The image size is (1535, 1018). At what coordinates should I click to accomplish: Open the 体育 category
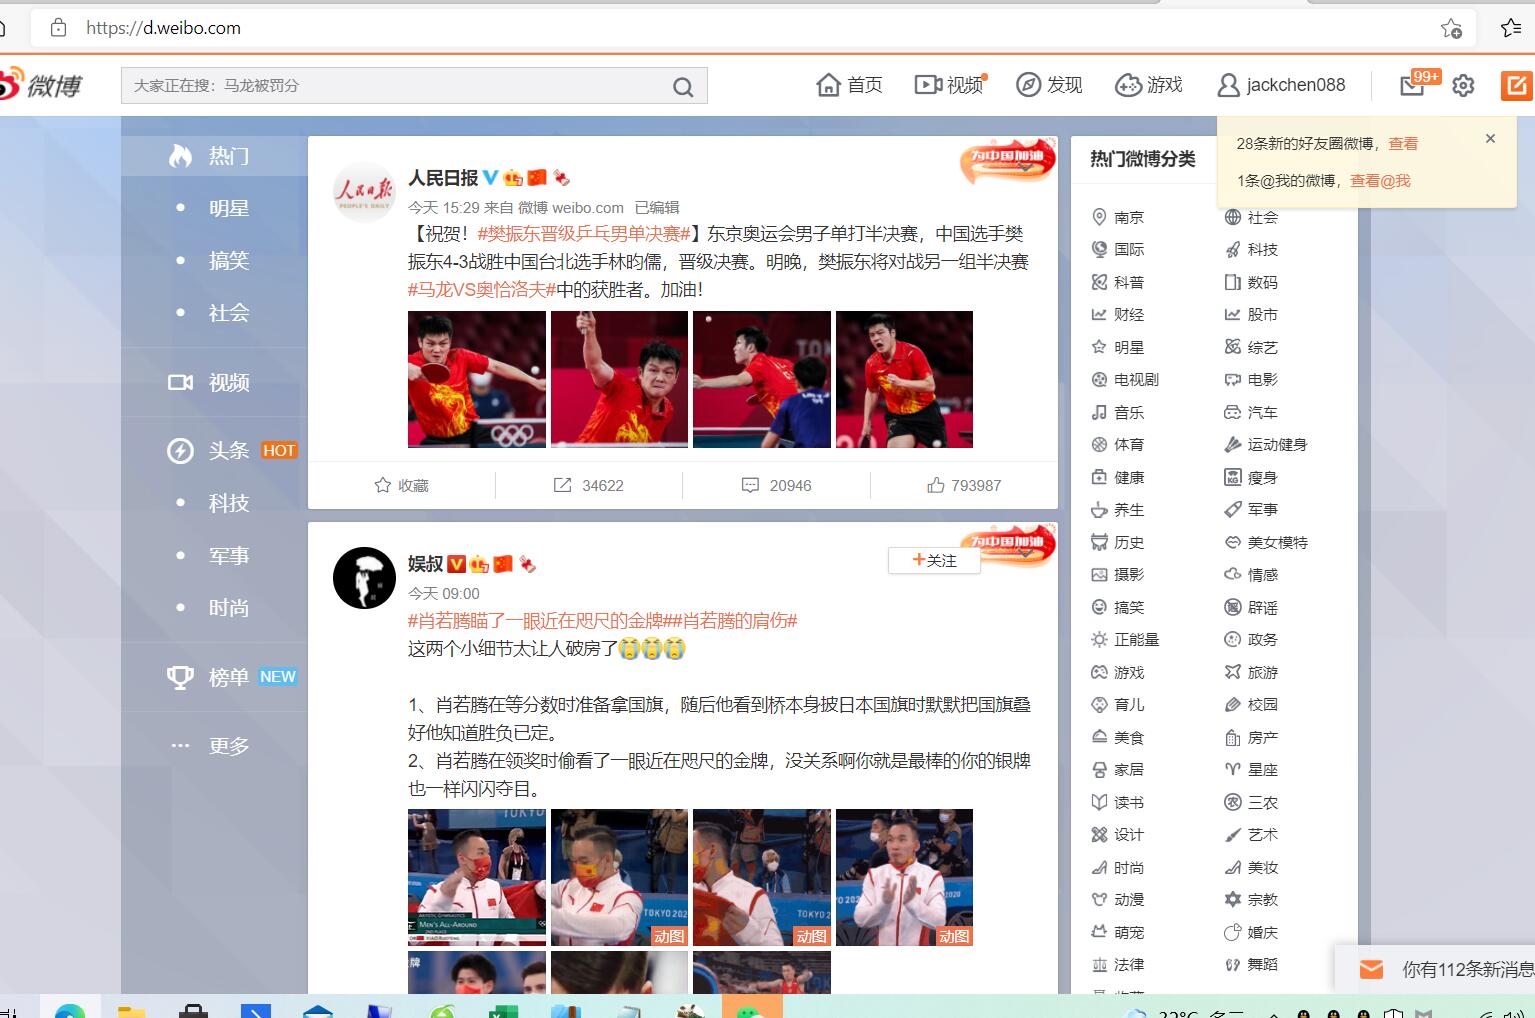coord(1118,444)
